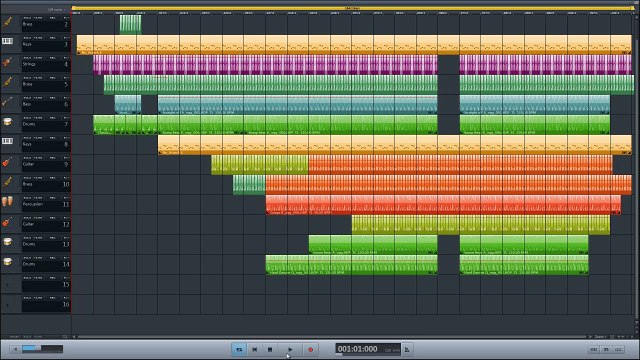Click the 001:01:000 time display
The image size is (640, 360).
pyautogui.click(x=358, y=349)
